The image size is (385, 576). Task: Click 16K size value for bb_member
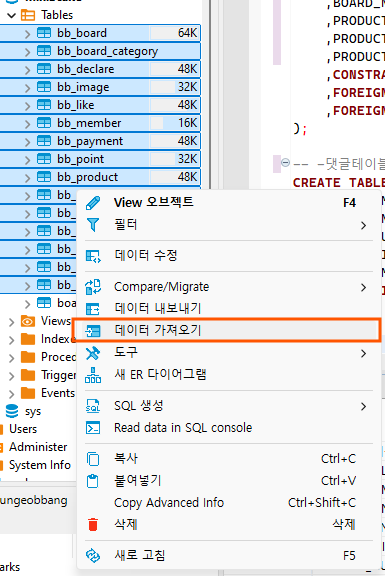[x=187, y=123]
